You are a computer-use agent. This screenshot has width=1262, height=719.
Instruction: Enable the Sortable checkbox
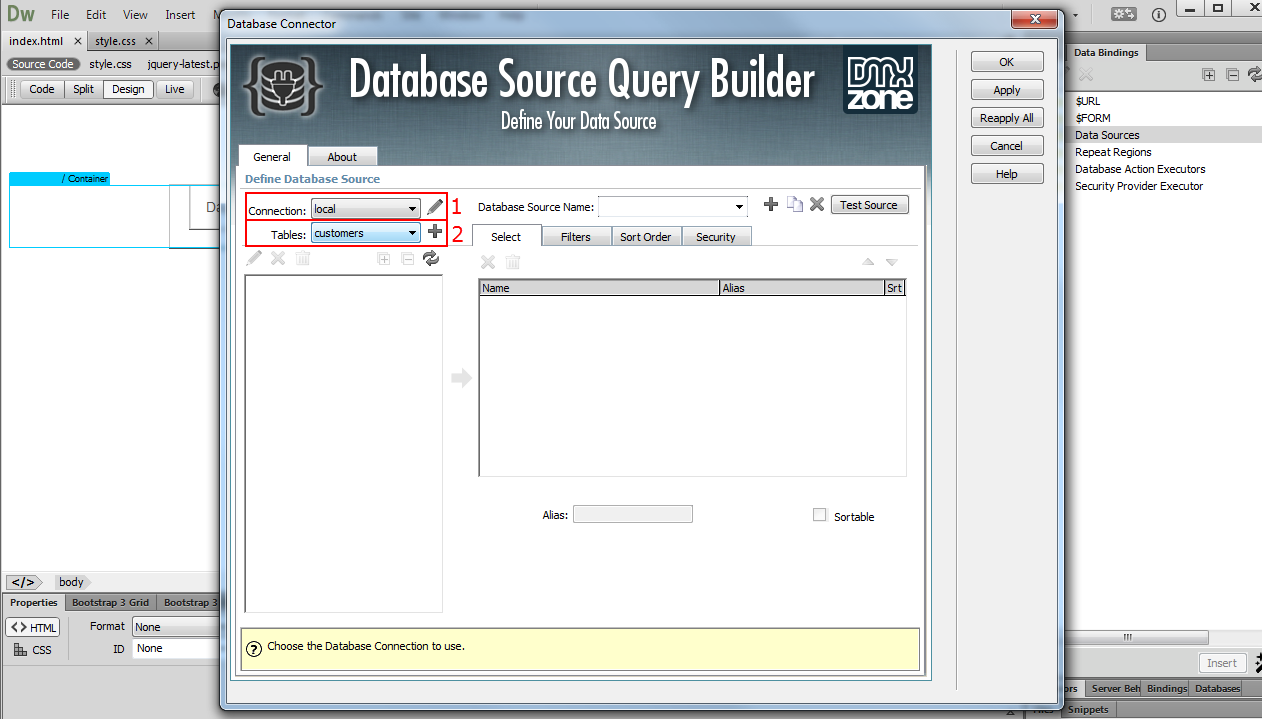click(x=820, y=515)
